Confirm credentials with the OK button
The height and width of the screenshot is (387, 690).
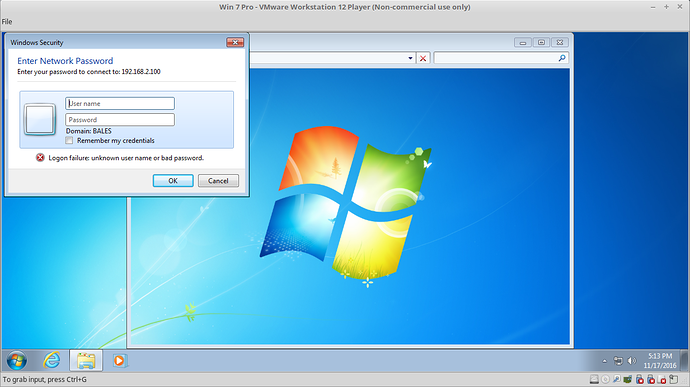coord(173,181)
